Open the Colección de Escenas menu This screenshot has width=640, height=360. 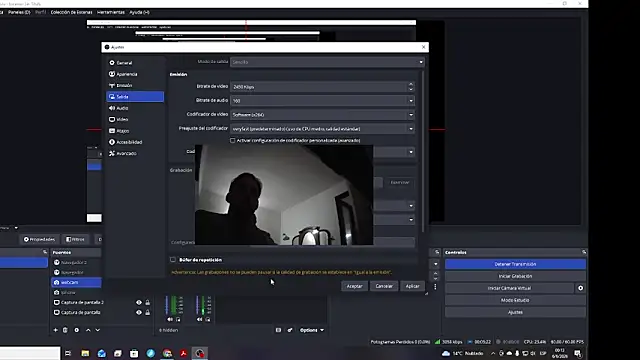tap(71, 12)
